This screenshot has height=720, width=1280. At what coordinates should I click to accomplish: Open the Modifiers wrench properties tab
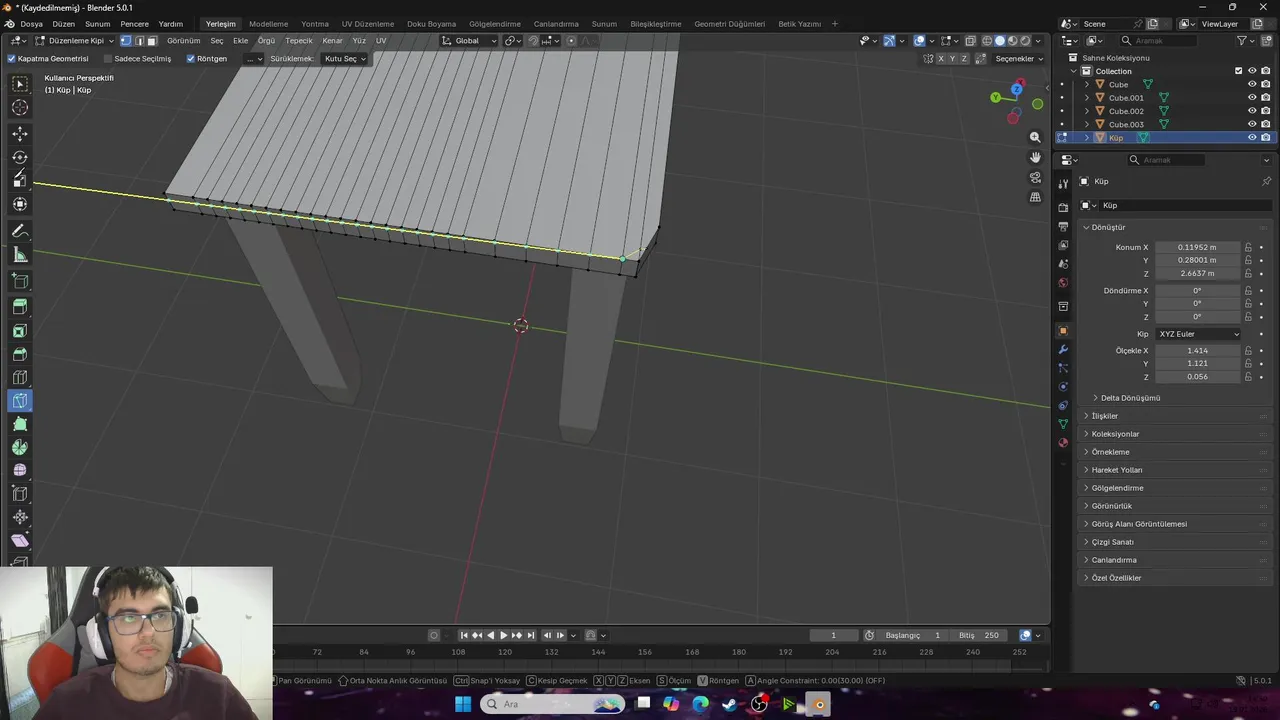(x=1063, y=350)
